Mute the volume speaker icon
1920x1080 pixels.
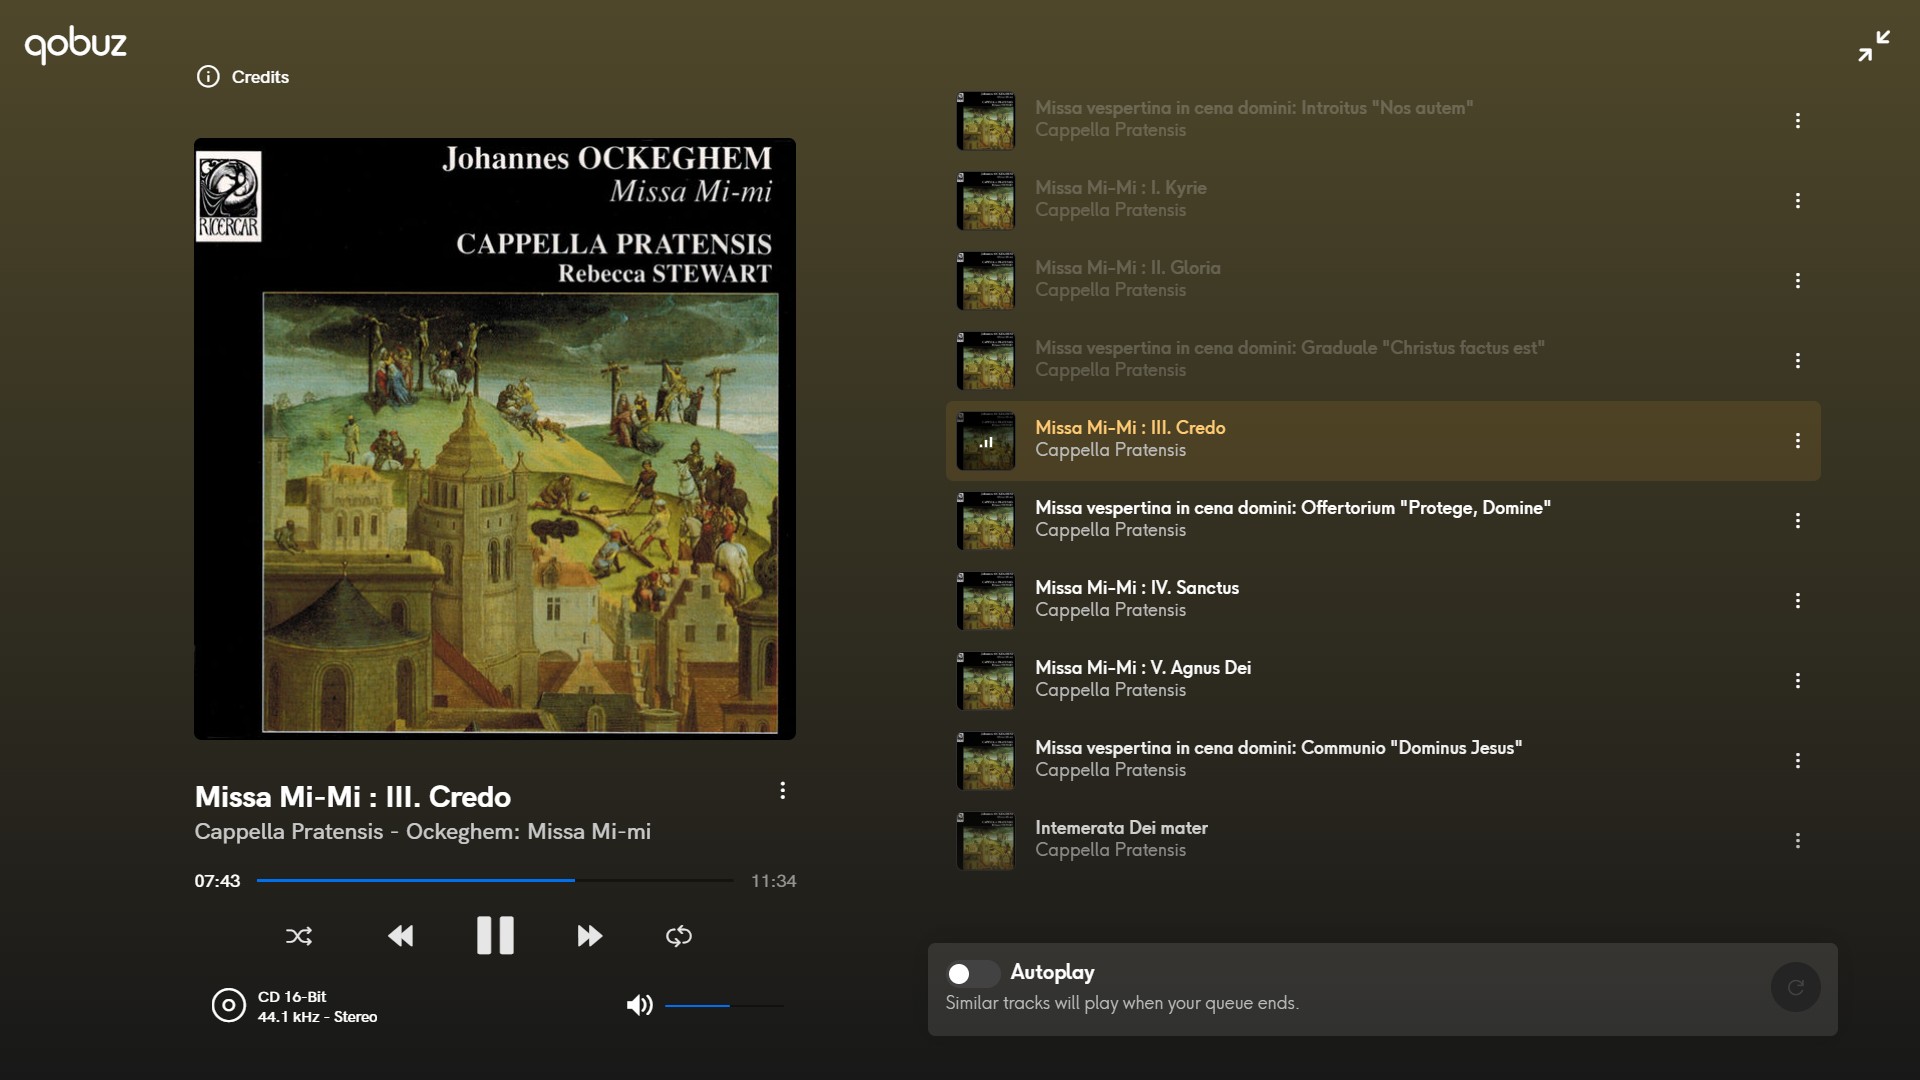coord(639,1005)
